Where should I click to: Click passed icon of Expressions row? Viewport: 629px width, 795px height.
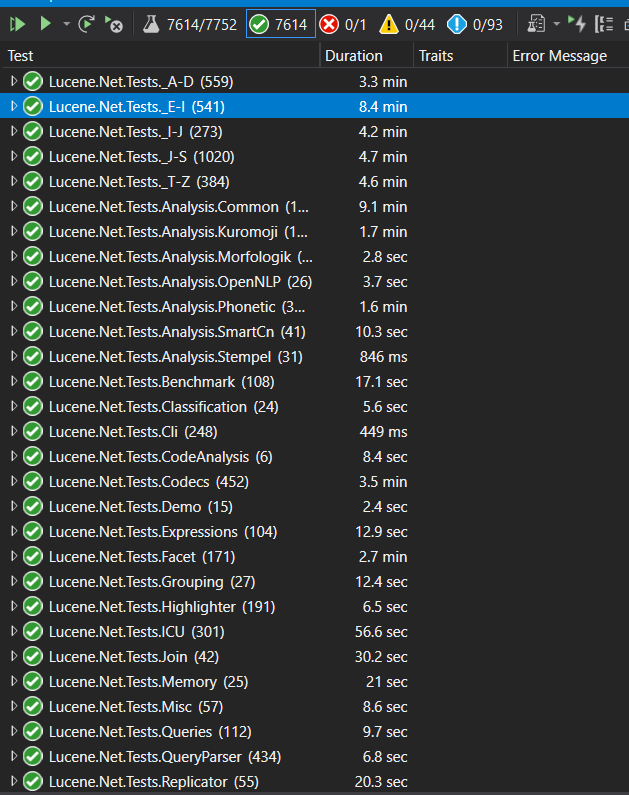[x=33, y=532]
